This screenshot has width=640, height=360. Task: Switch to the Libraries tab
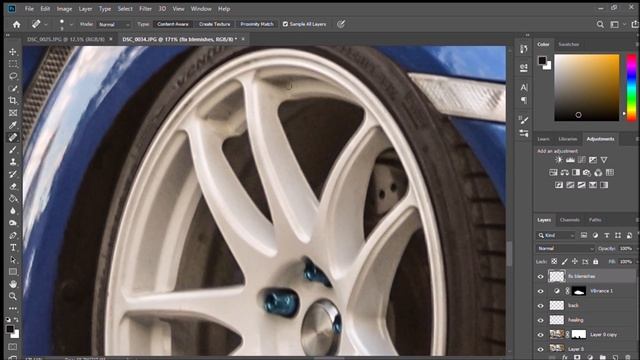tap(568, 139)
